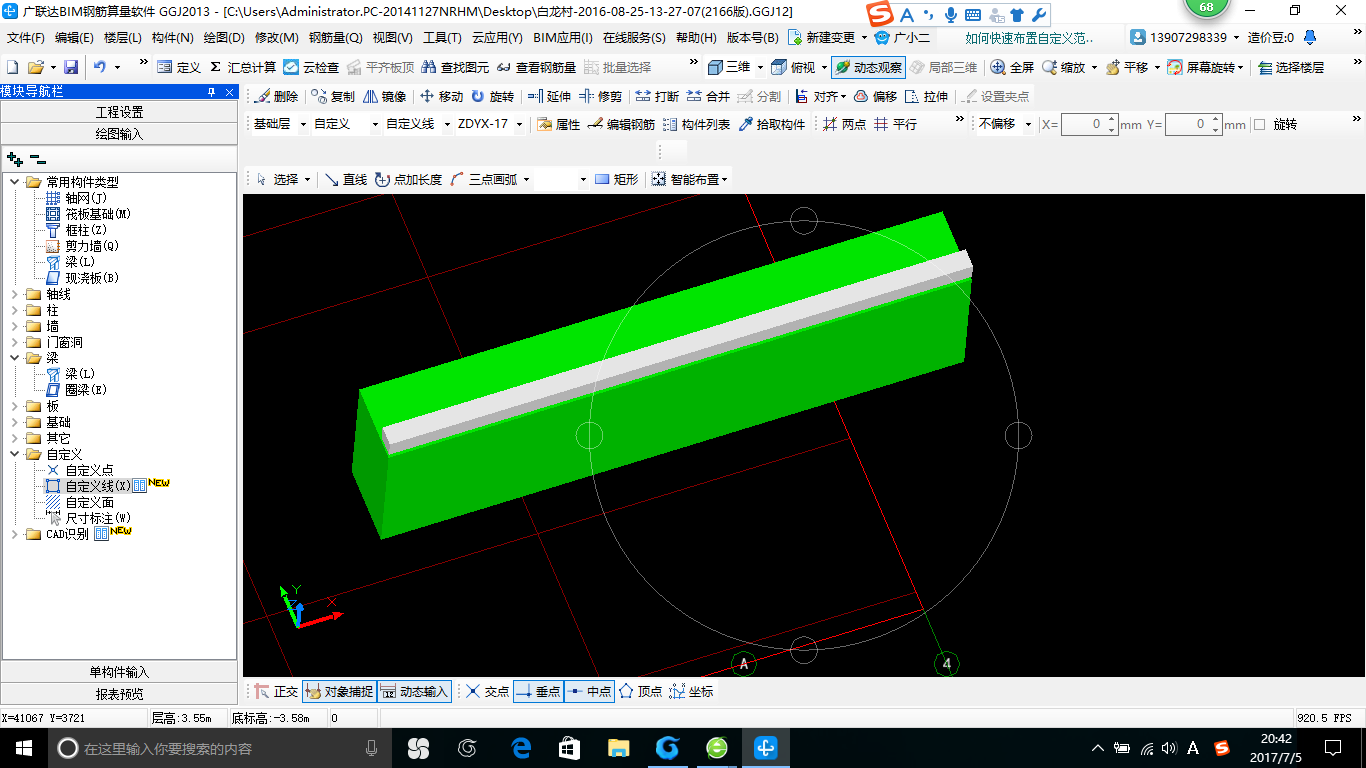Viewport: 1366px width, 768px height.
Task: Toggle 动态观察 (dynamic orbit) mode
Action: 868,67
